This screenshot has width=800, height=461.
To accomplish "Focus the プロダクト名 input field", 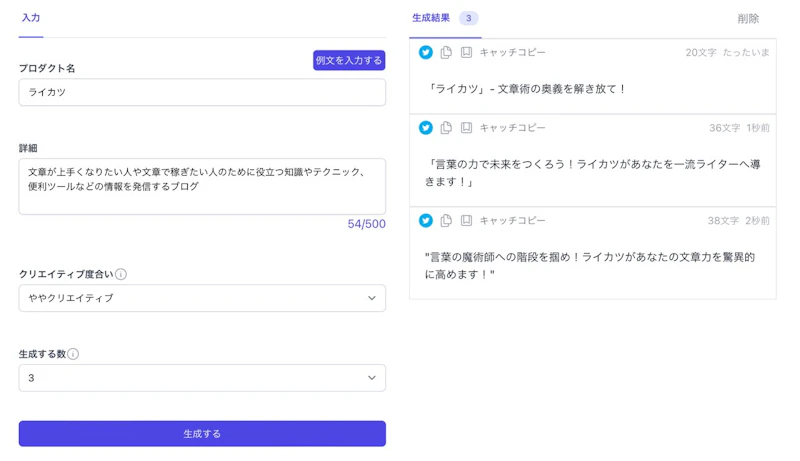I will point(202,92).
